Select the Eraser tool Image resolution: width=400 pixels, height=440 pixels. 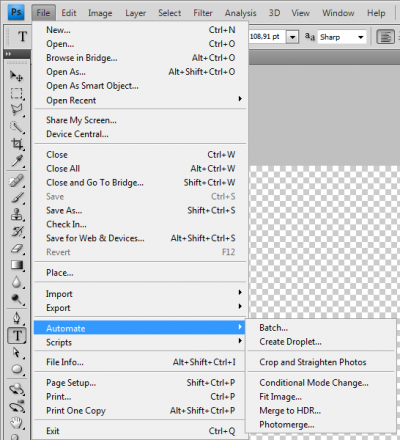16,248
